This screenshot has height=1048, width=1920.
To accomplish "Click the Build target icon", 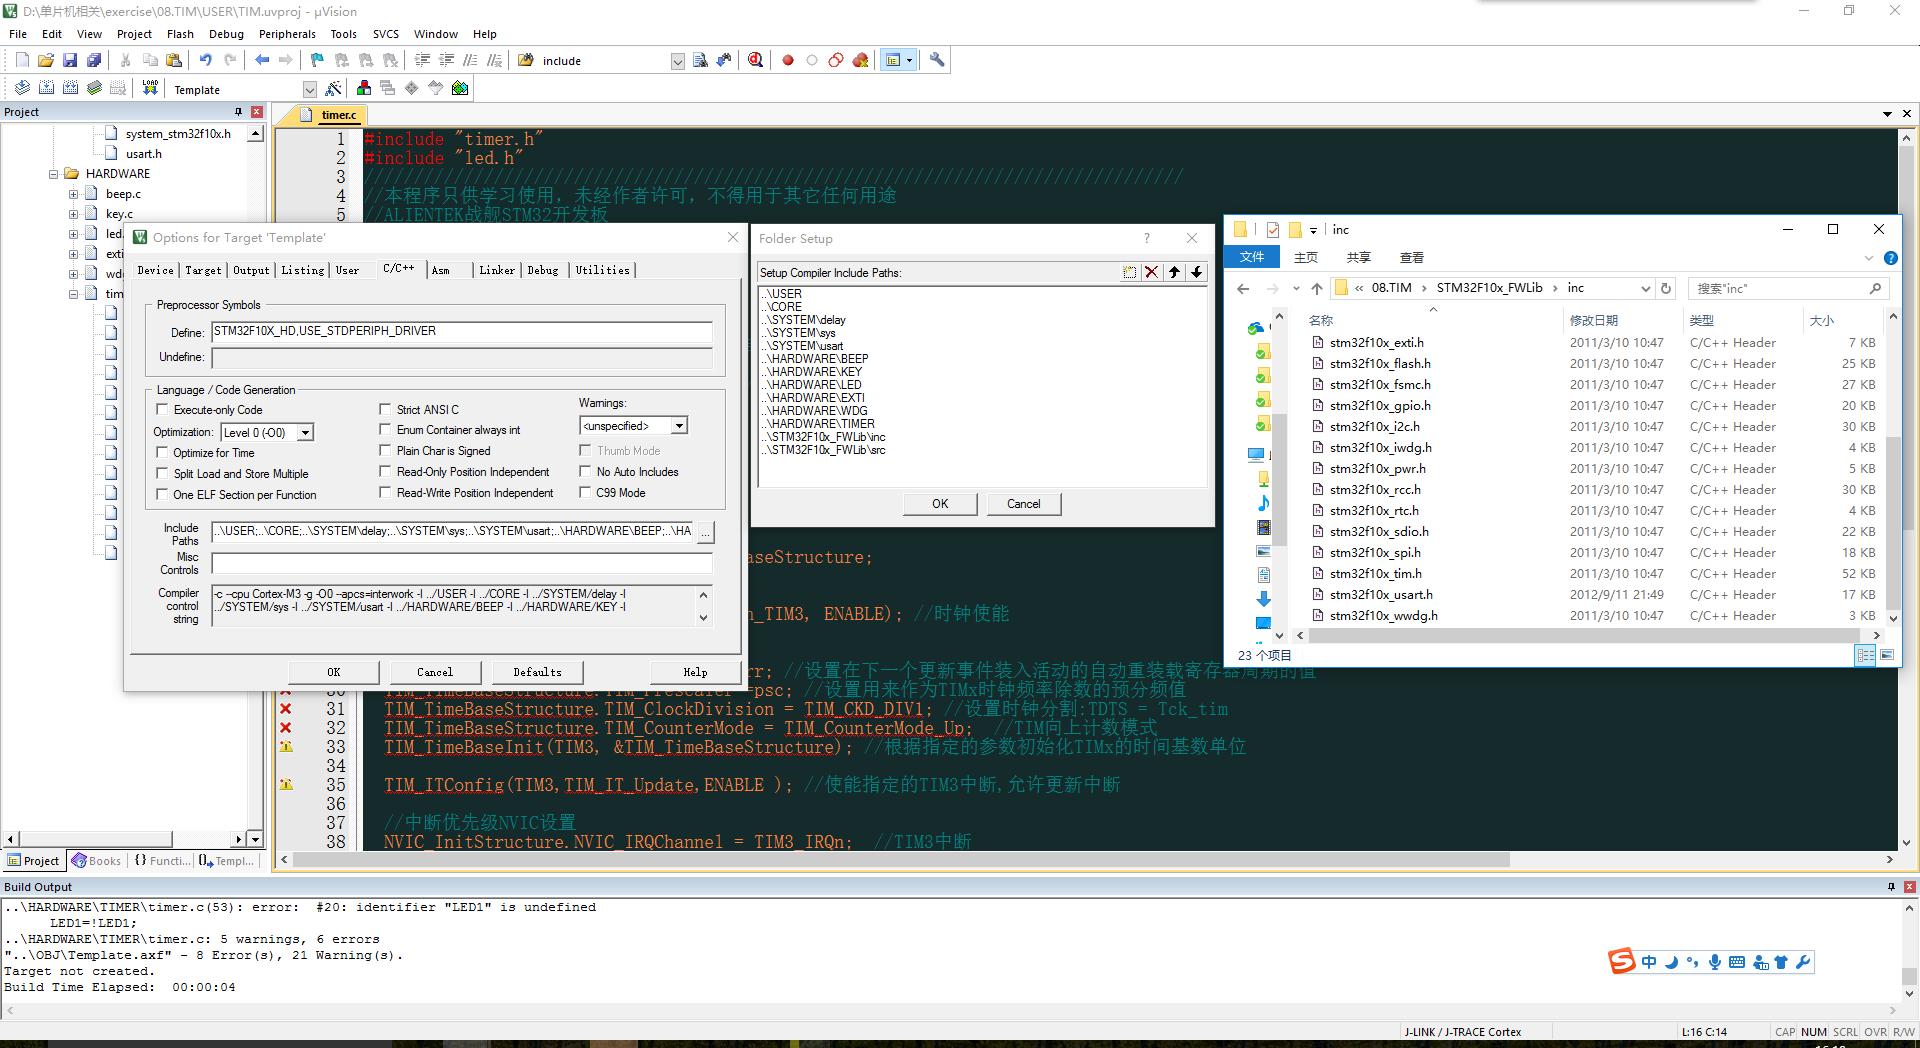I will pos(46,89).
